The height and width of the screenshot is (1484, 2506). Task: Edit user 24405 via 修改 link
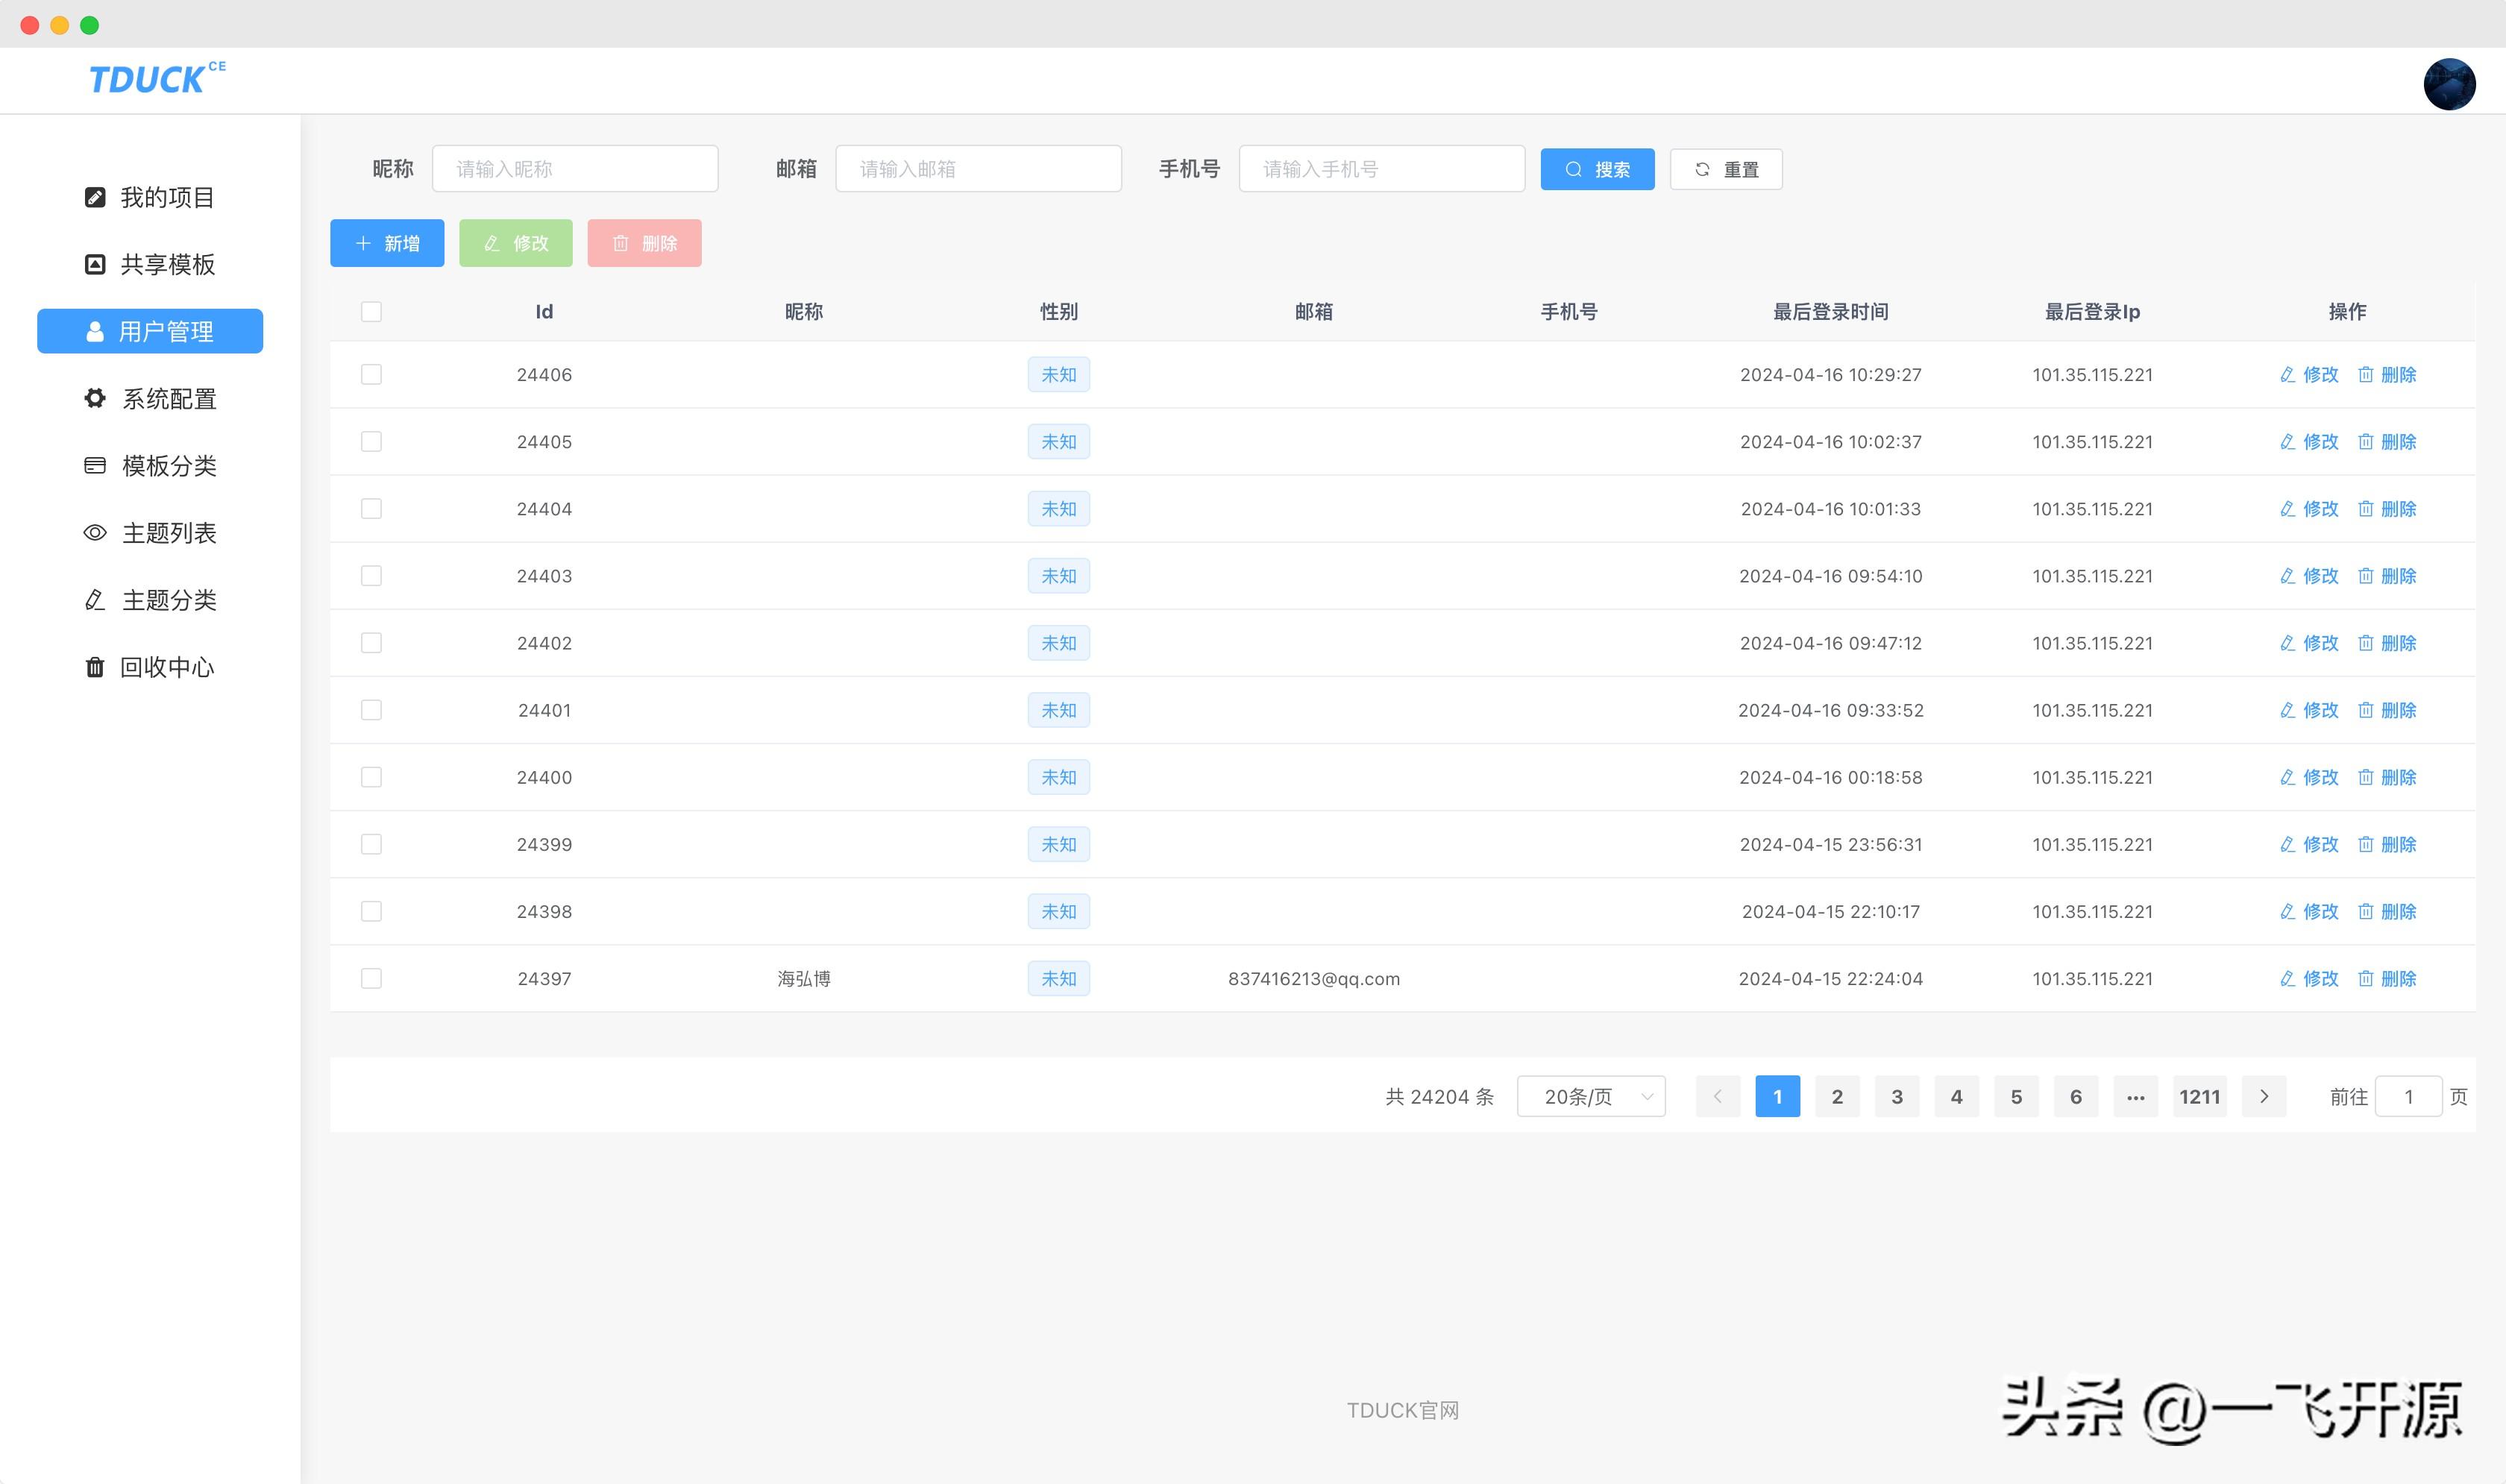pos(2309,441)
